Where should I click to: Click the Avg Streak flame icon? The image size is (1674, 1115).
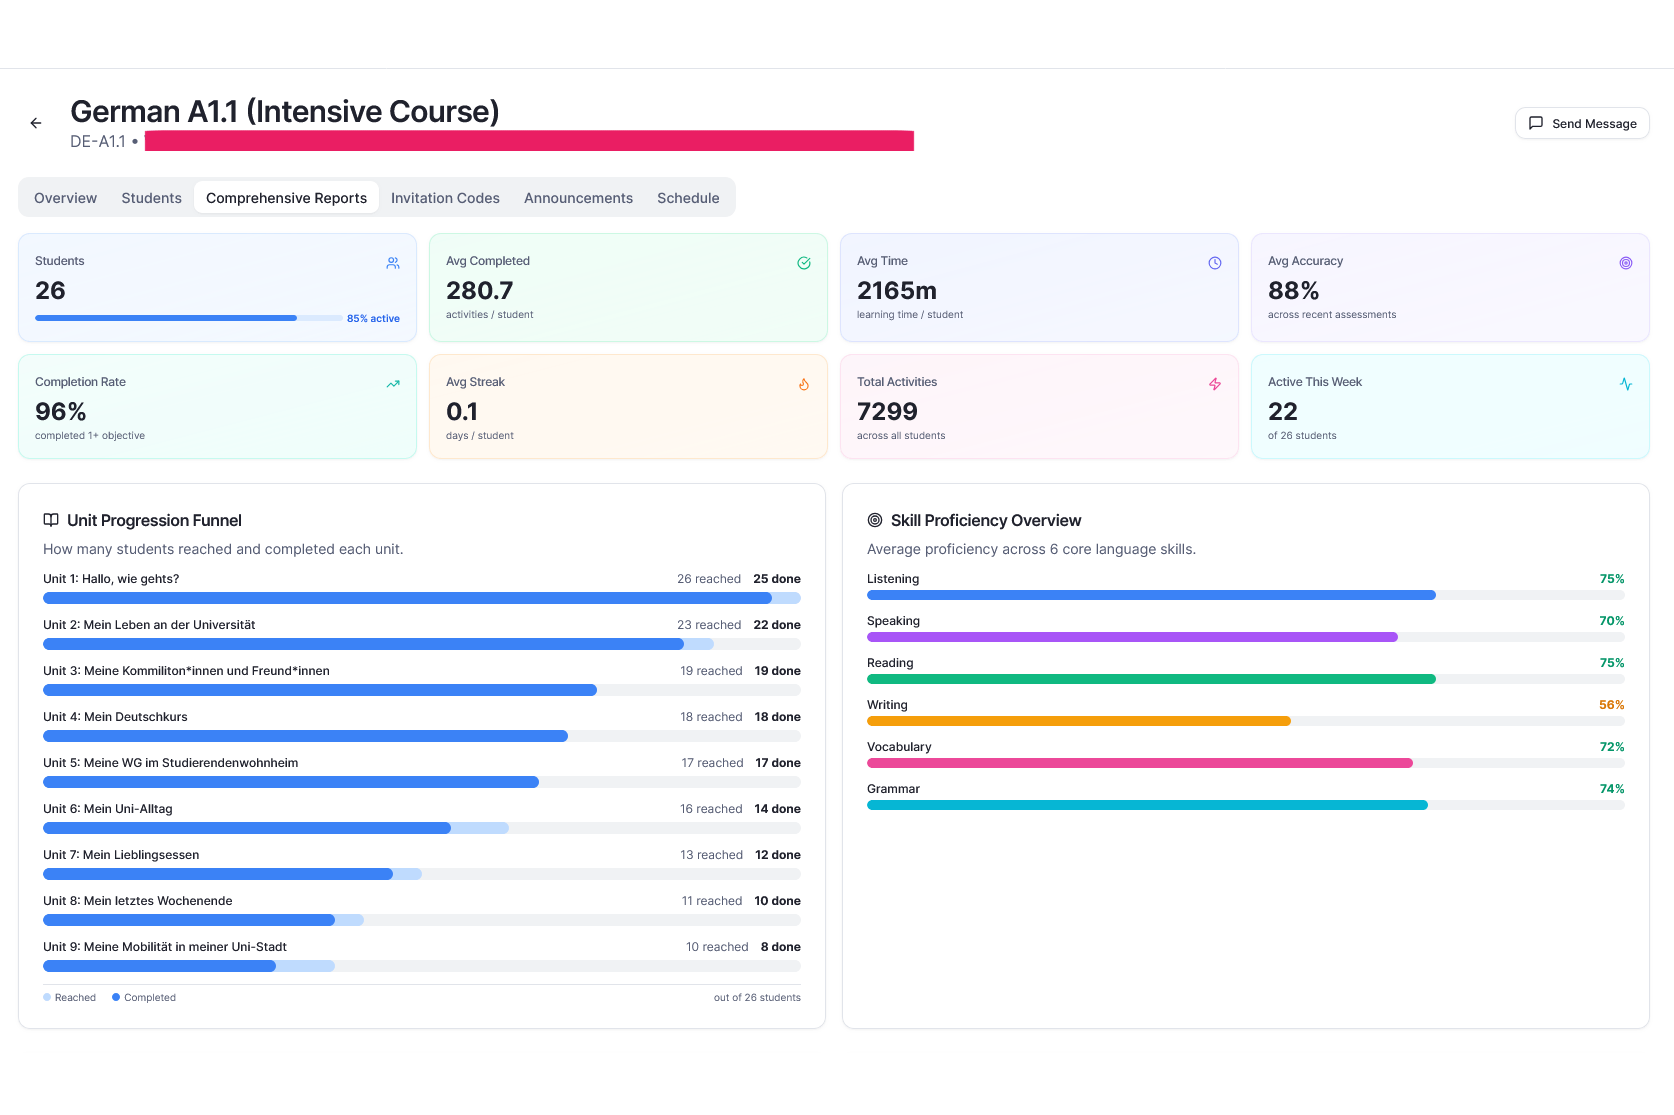pos(804,384)
